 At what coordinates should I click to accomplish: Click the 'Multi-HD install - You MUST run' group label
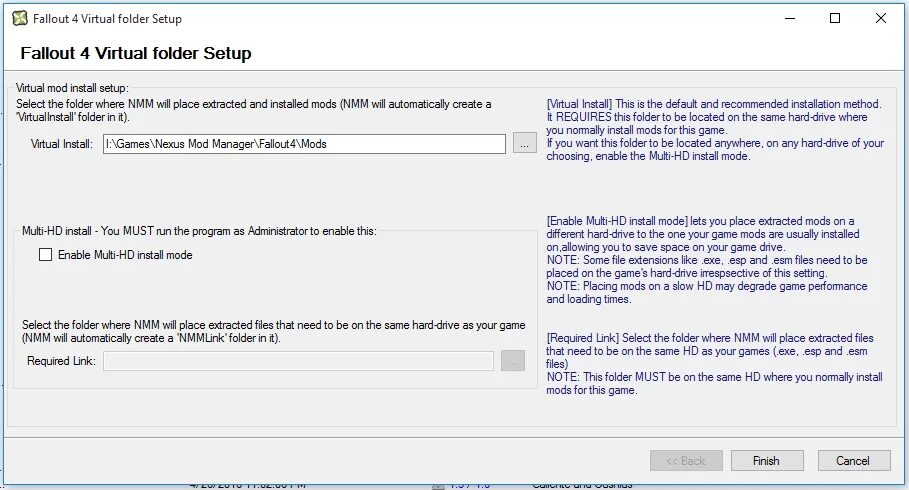[x=199, y=231]
